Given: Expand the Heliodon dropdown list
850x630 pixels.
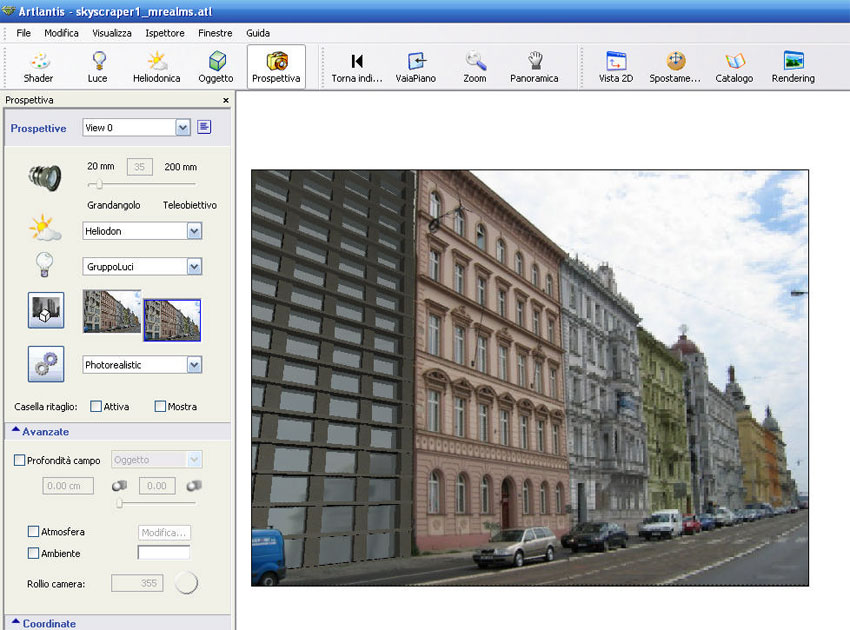Looking at the screenshot, I should coord(194,231).
